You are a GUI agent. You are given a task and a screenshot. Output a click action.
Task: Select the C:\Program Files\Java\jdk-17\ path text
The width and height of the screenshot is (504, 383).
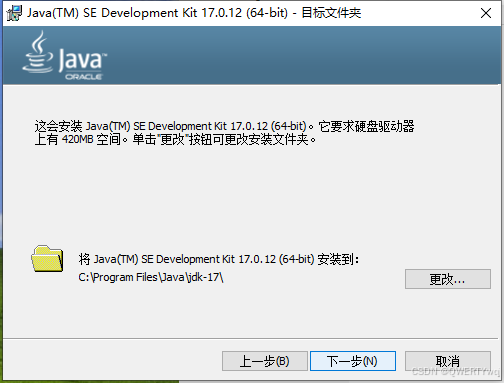(x=151, y=277)
